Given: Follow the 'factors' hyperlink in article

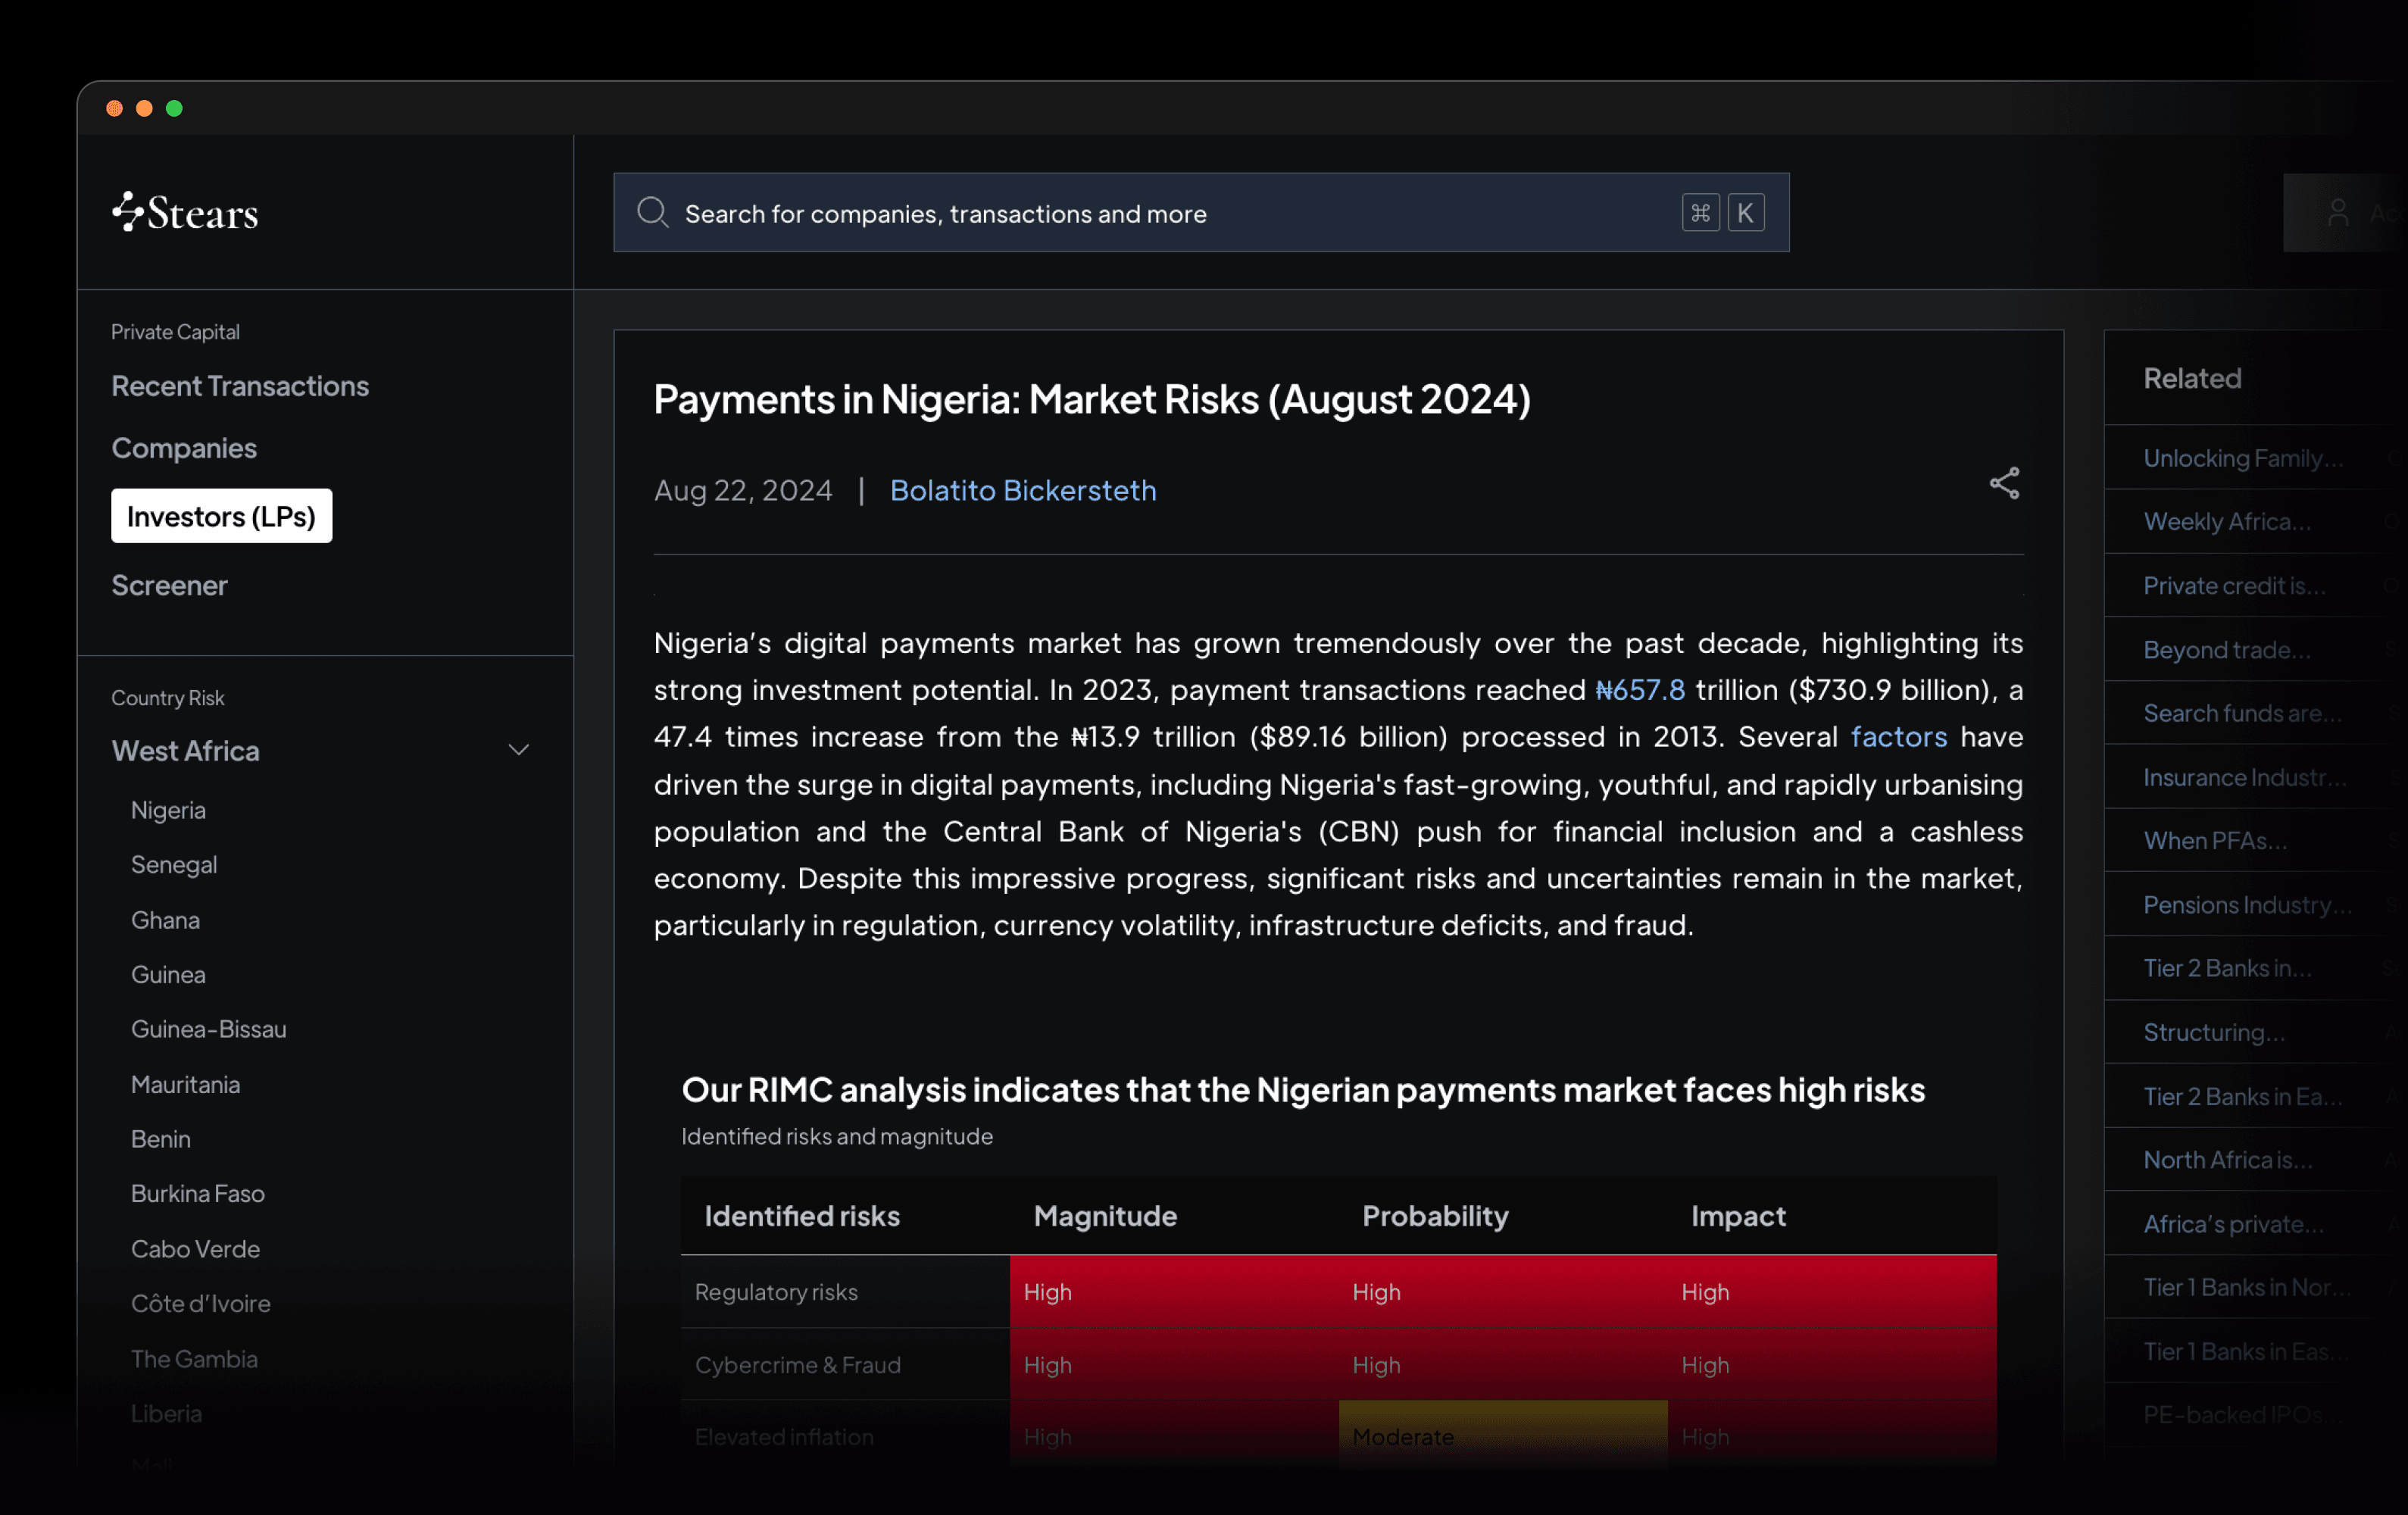Looking at the screenshot, I should 1898,737.
